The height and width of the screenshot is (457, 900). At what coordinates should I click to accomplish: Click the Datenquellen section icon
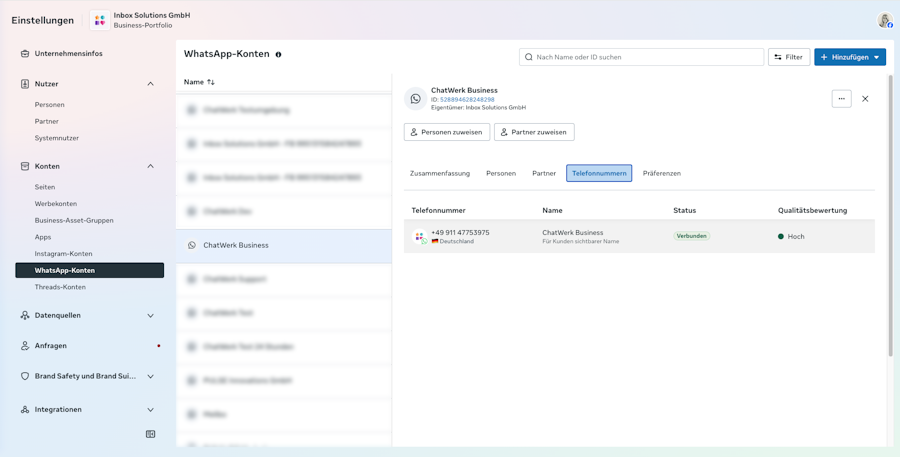click(x=25, y=315)
